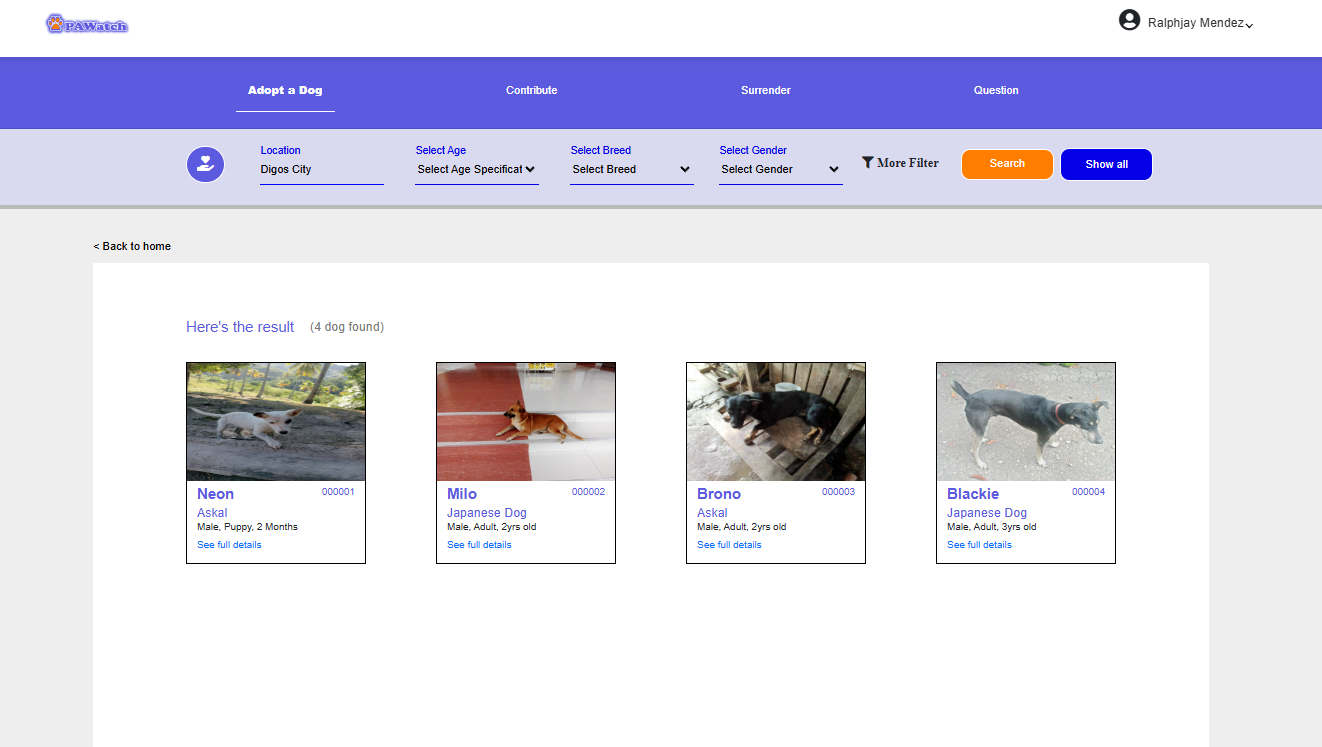Open Neon's white puppy photo
This screenshot has height=747, width=1322.
point(276,422)
